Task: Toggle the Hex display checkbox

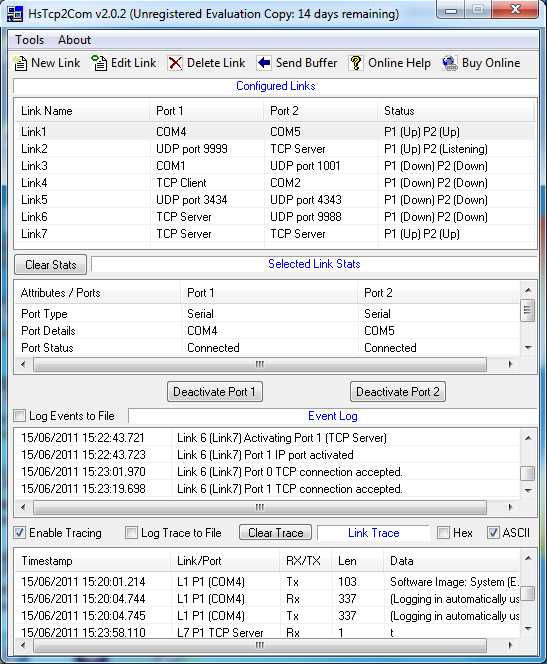Action: pos(443,533)
